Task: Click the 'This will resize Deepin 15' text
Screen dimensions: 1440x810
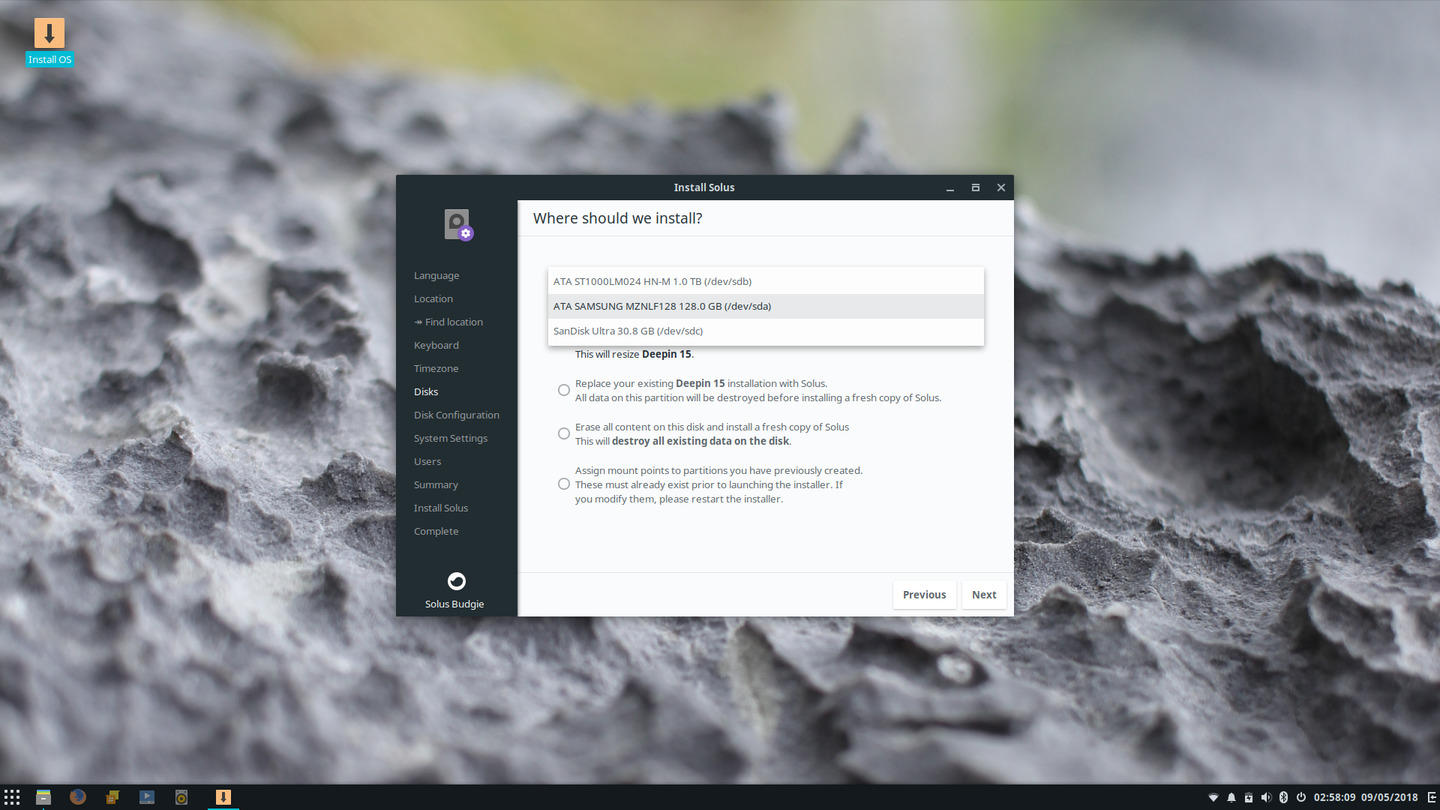Action: coord(634,354)
